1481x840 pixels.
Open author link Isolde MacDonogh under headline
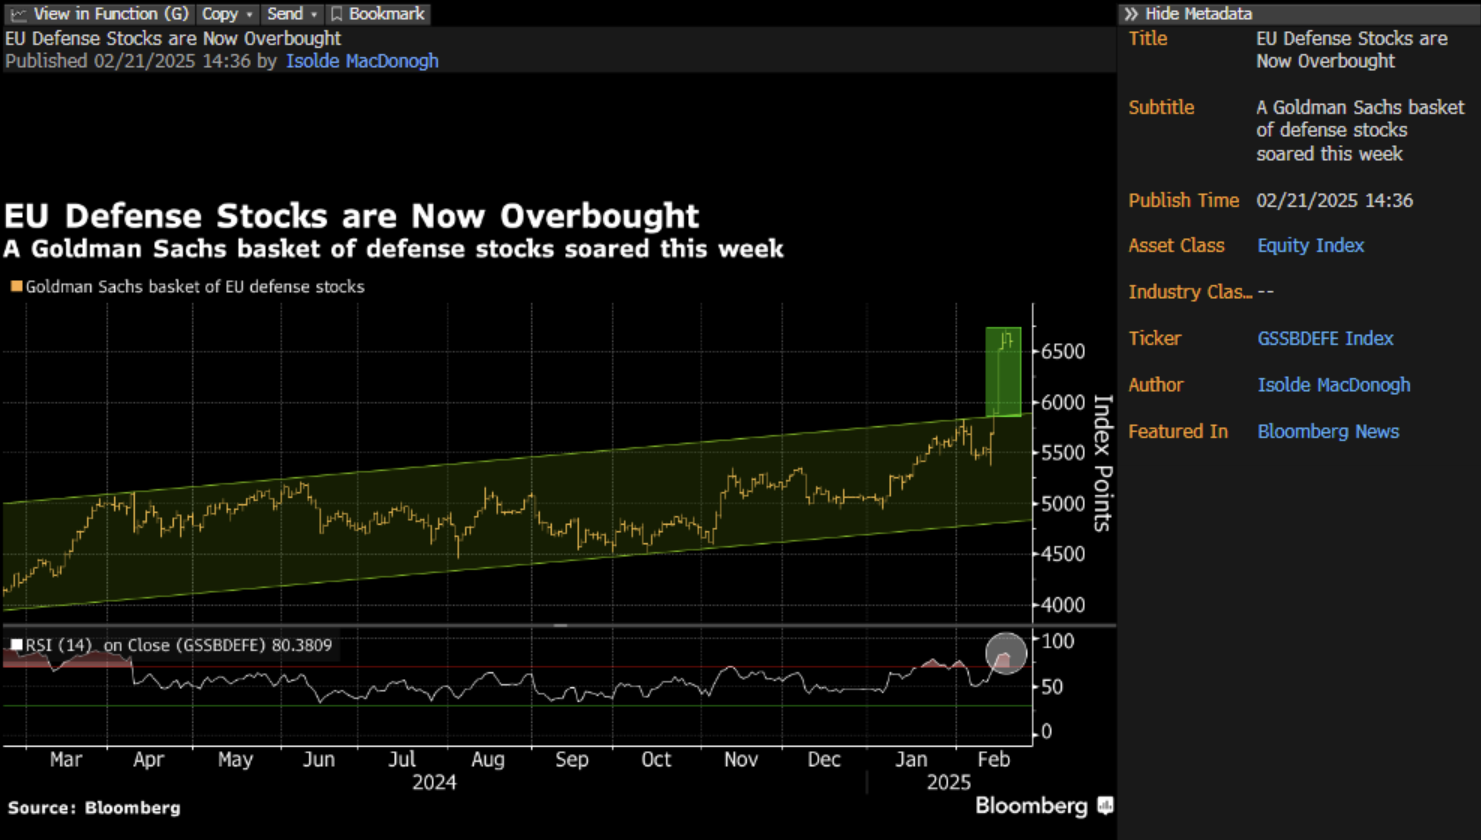pyautogui.click(x=362, y=61)
